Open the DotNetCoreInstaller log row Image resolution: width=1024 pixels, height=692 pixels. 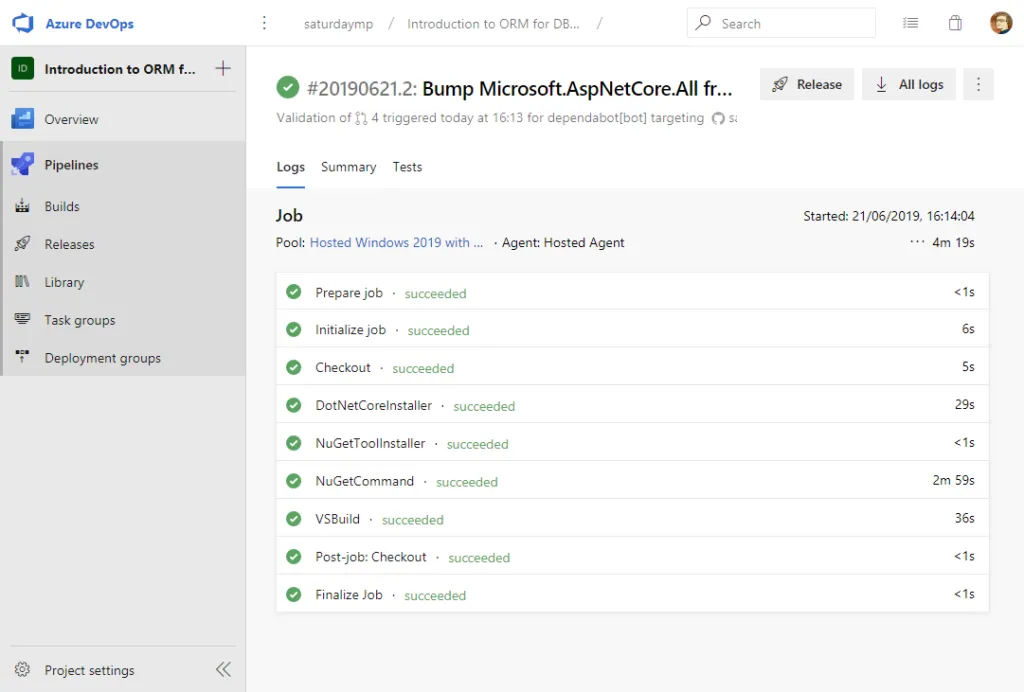[x=632, y=405]
